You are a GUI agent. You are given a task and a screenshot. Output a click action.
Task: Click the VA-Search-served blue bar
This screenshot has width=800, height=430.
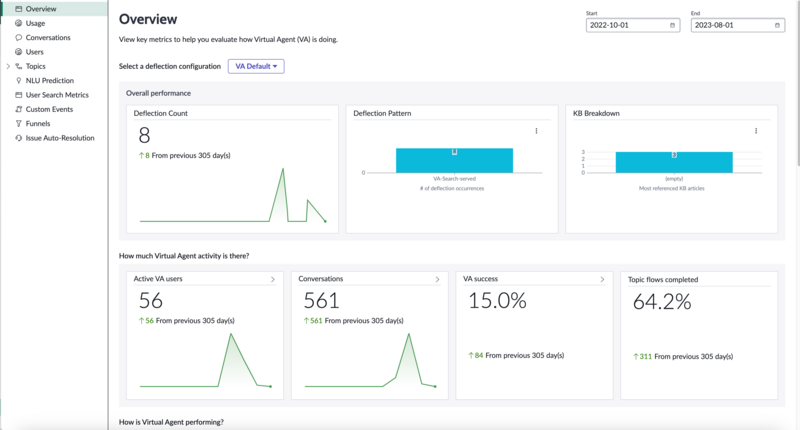(454, 160)
